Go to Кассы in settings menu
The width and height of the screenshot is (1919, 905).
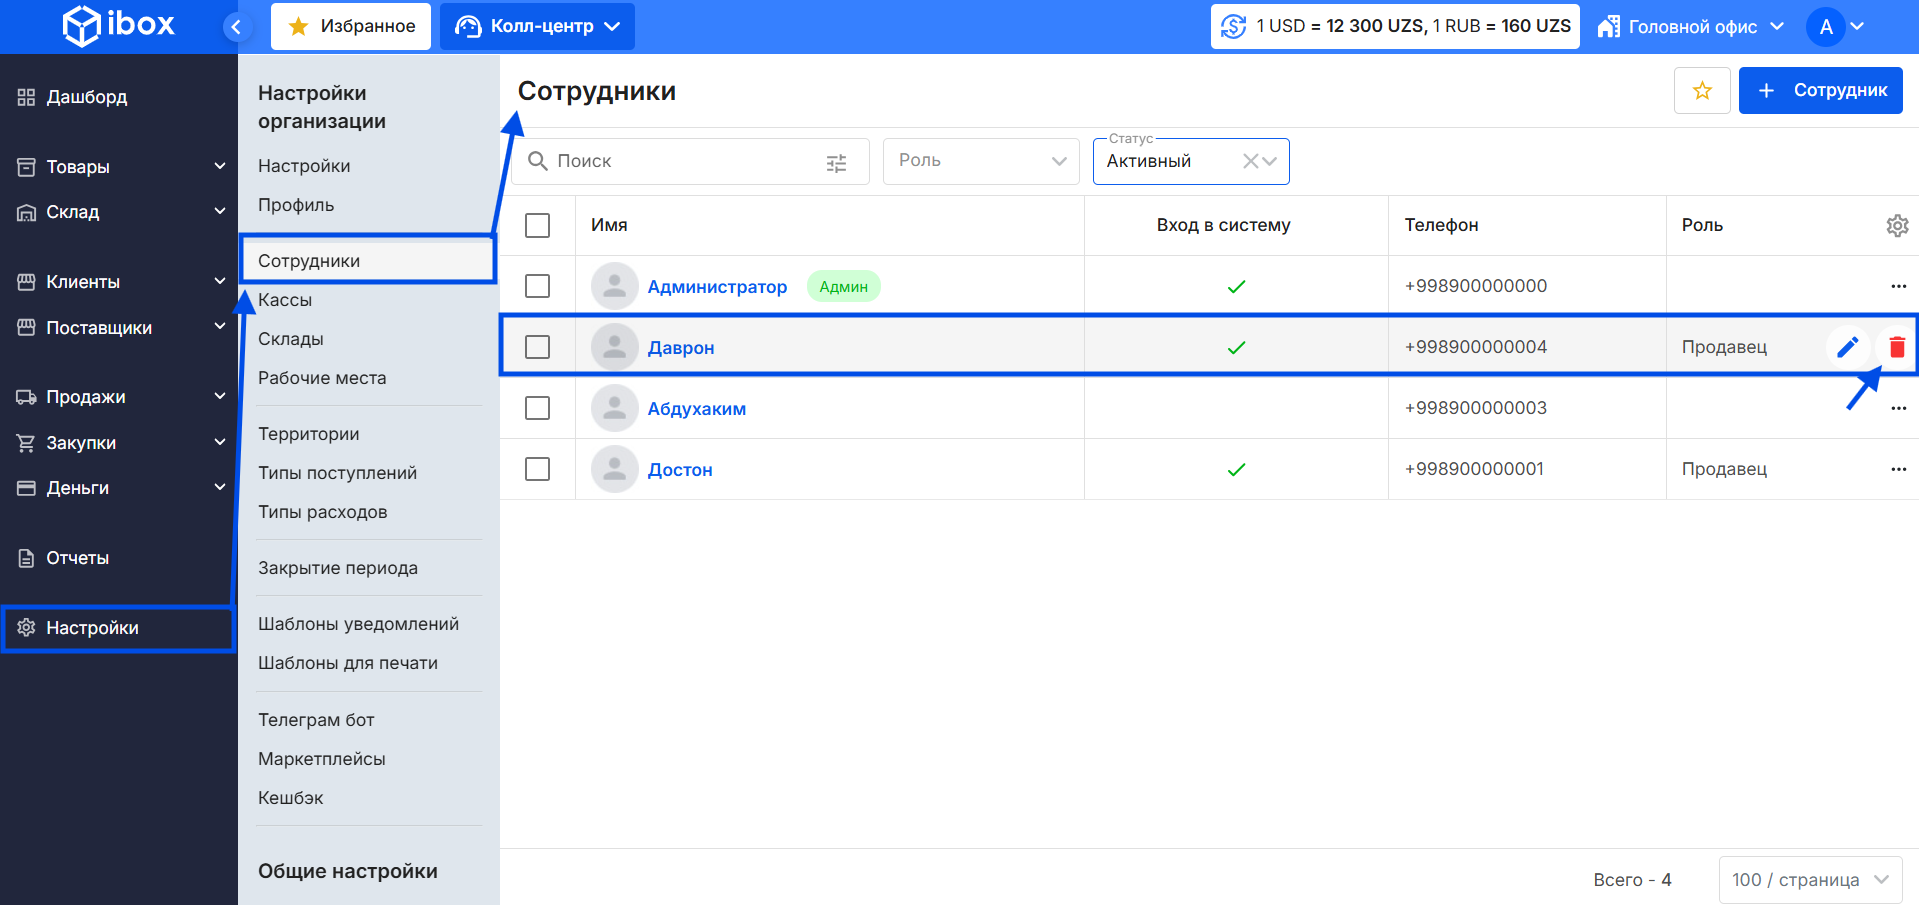285,300
